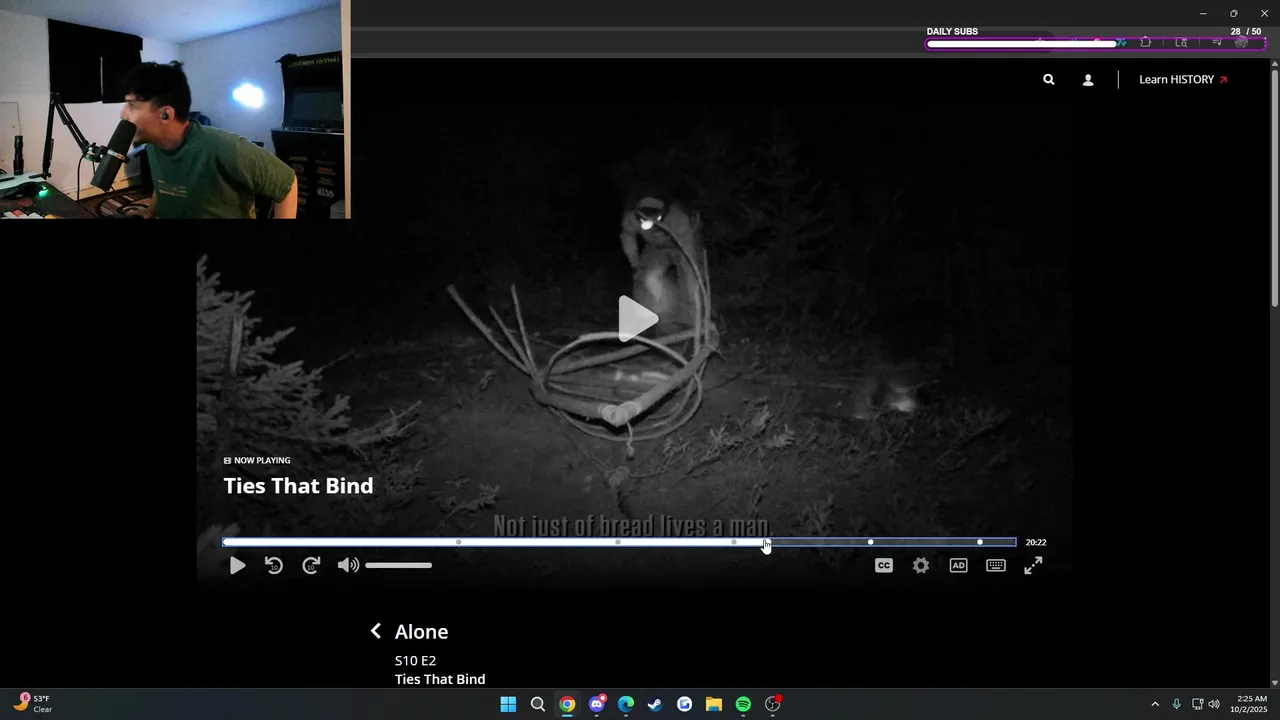The height and width of the screenshot is (720, 1280).
Task: Open File Explorer from the taskbar
Action: [x=714, y=704]
